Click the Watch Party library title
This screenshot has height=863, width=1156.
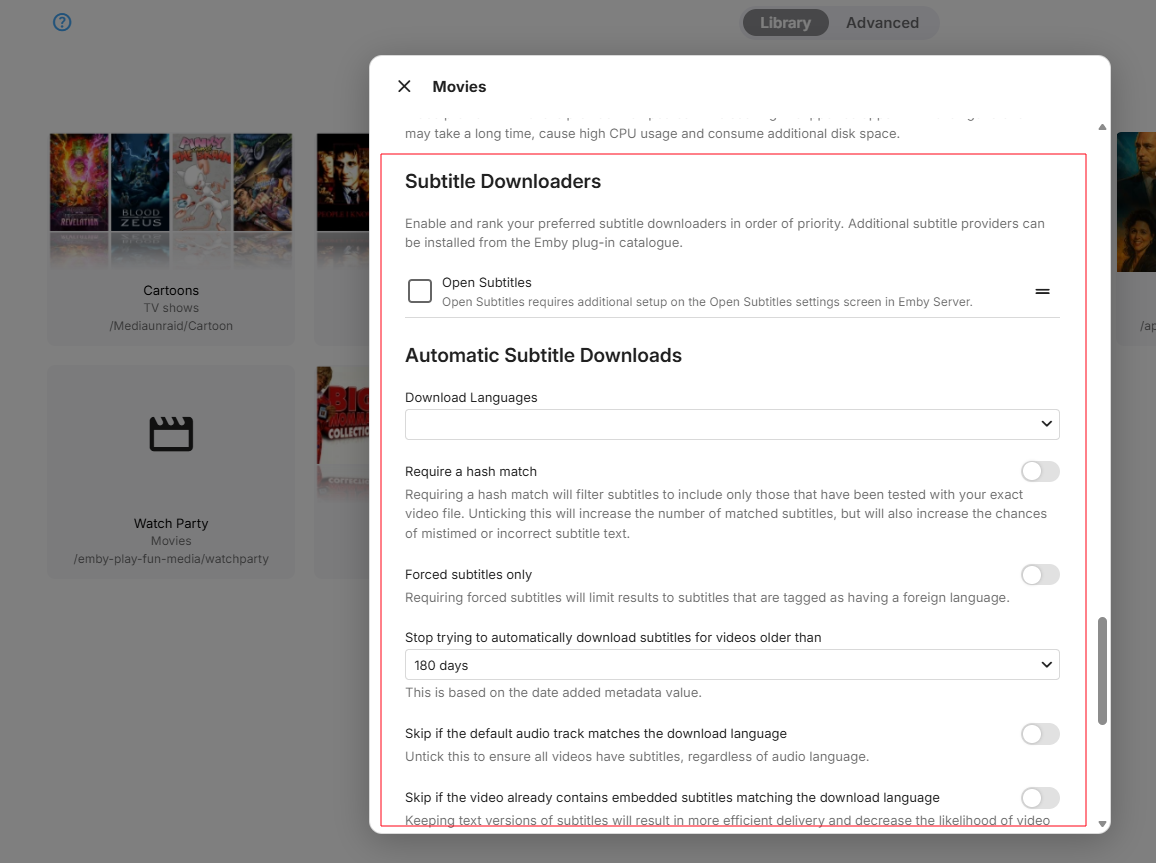pyautogui.click(x=171, y=523)
